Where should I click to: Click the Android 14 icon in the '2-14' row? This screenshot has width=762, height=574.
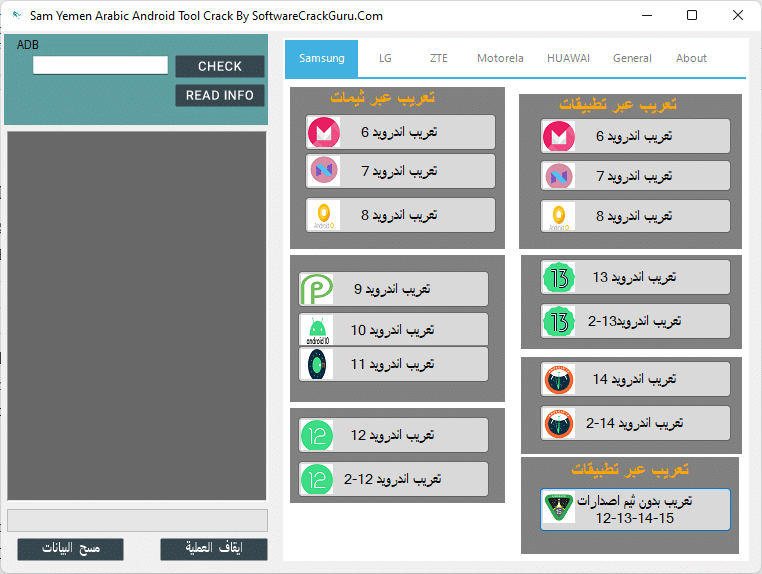[x=559, y=423]
